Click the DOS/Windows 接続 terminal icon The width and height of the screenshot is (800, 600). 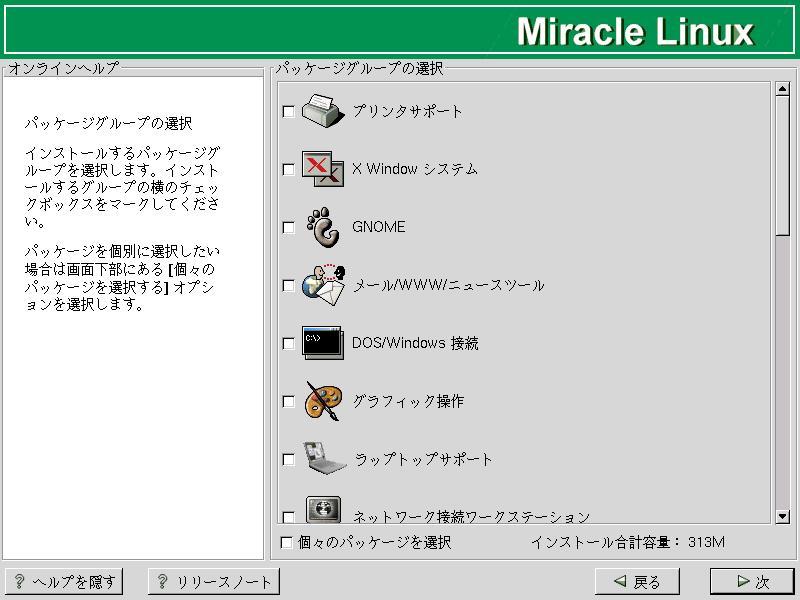click(322, 343)
